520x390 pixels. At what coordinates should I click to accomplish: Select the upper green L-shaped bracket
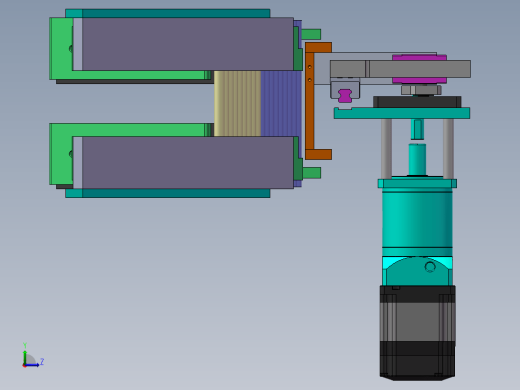tap(61, 49)
